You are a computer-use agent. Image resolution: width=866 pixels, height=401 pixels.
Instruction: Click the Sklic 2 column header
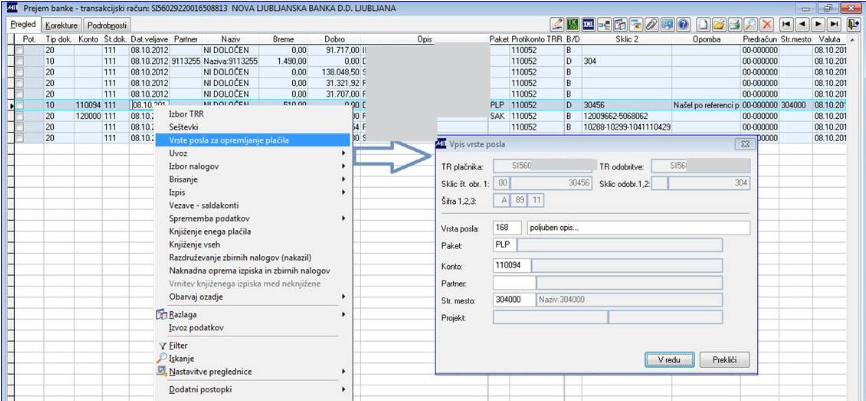626,40
